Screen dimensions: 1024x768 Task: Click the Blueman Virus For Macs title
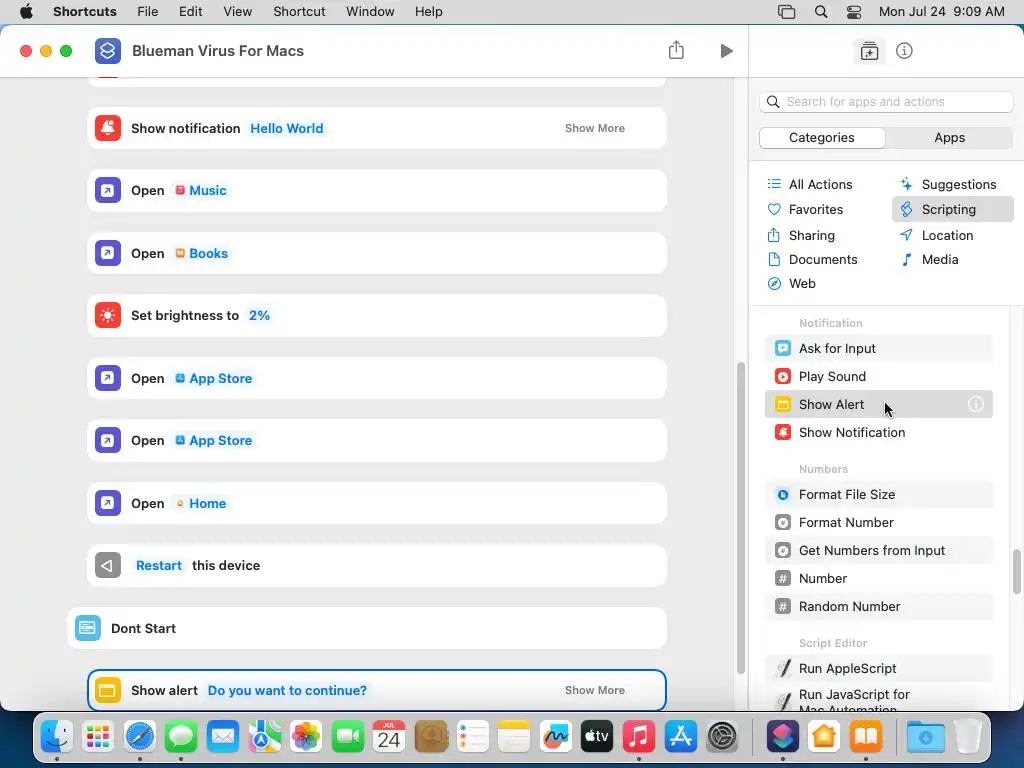point(217,51)
